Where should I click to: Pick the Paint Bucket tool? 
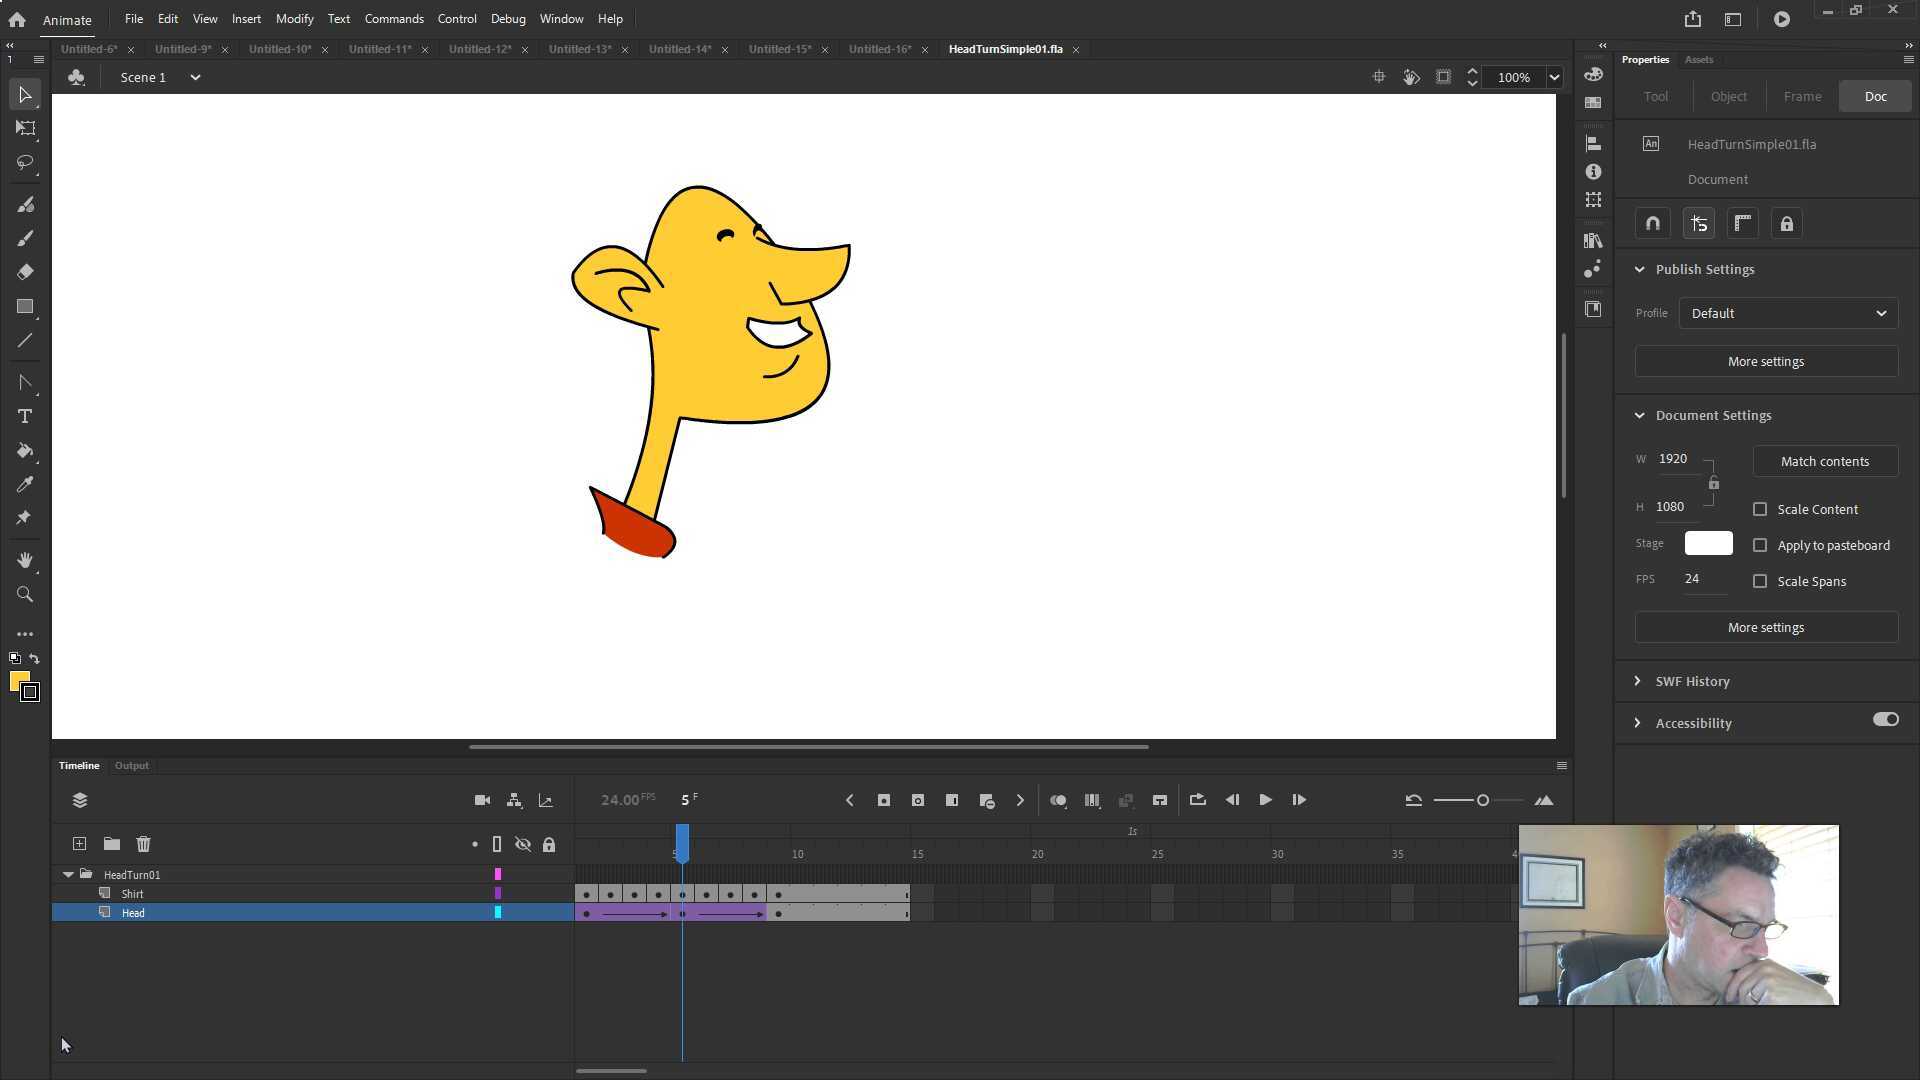pos(25,451)
